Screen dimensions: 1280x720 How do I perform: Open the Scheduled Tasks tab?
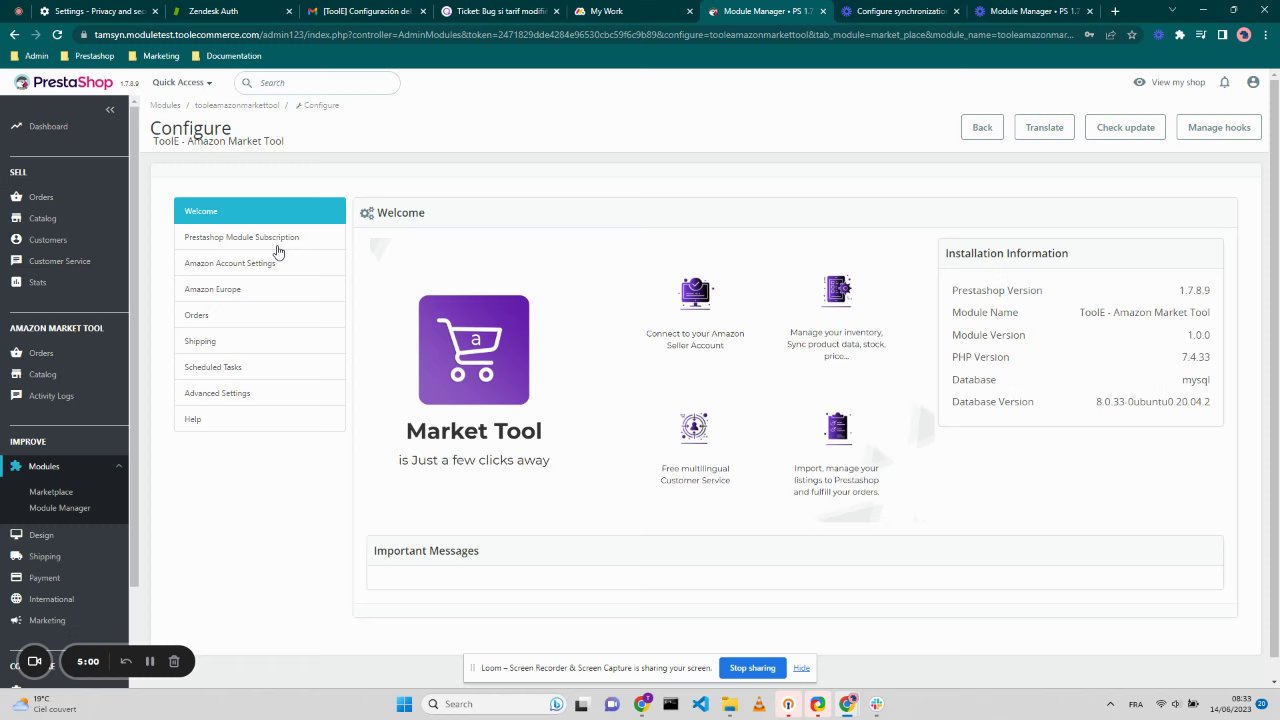[260, 367]
